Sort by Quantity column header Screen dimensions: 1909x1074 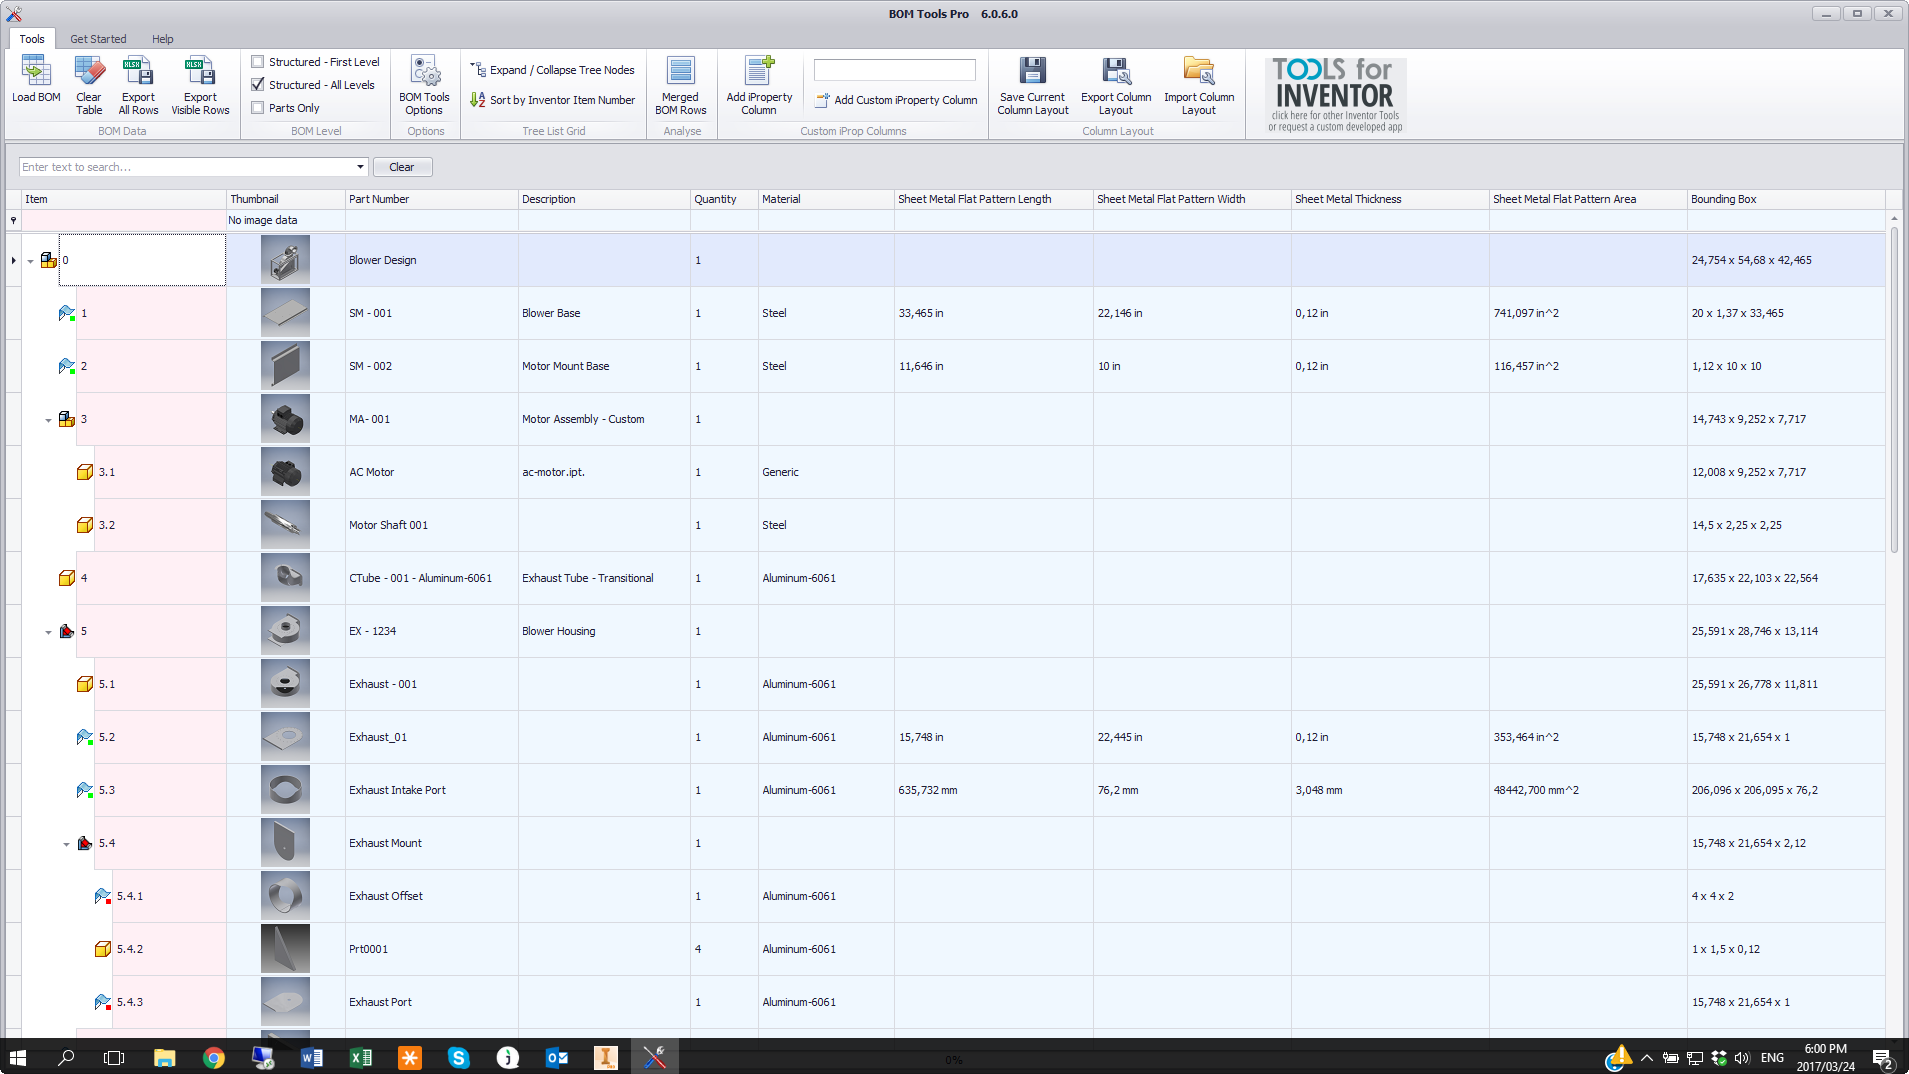(x=723, y=199)
